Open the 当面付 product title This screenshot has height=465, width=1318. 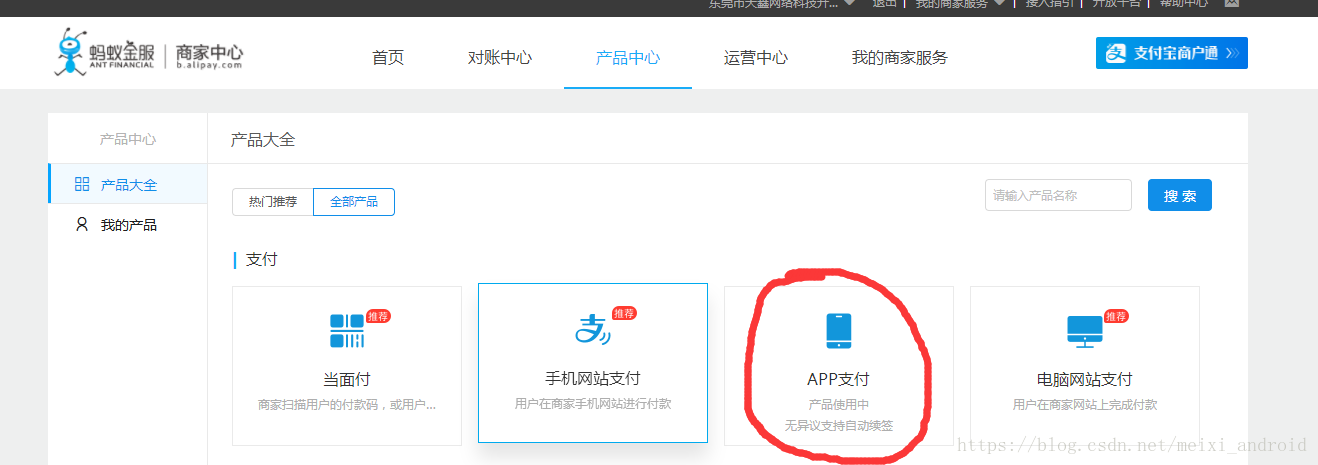[x=347, y=380]
